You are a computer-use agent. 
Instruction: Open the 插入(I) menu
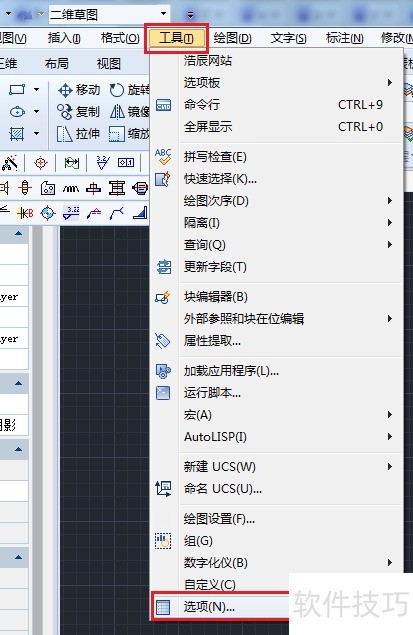pyautogui.click(x=64, y=38)
